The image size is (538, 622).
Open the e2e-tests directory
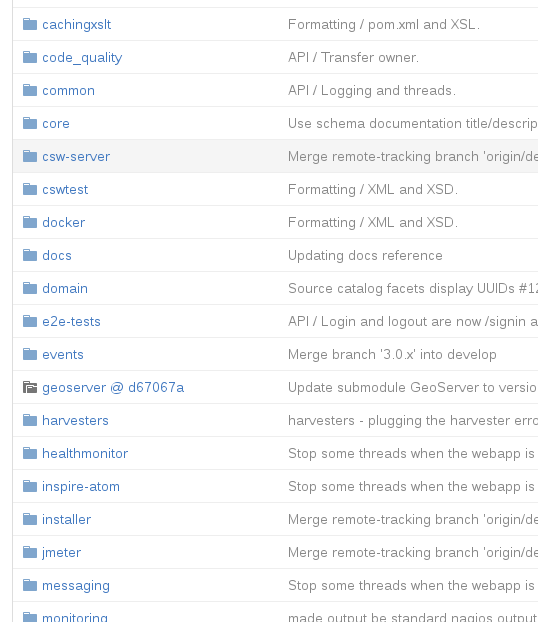click(71, 321)
